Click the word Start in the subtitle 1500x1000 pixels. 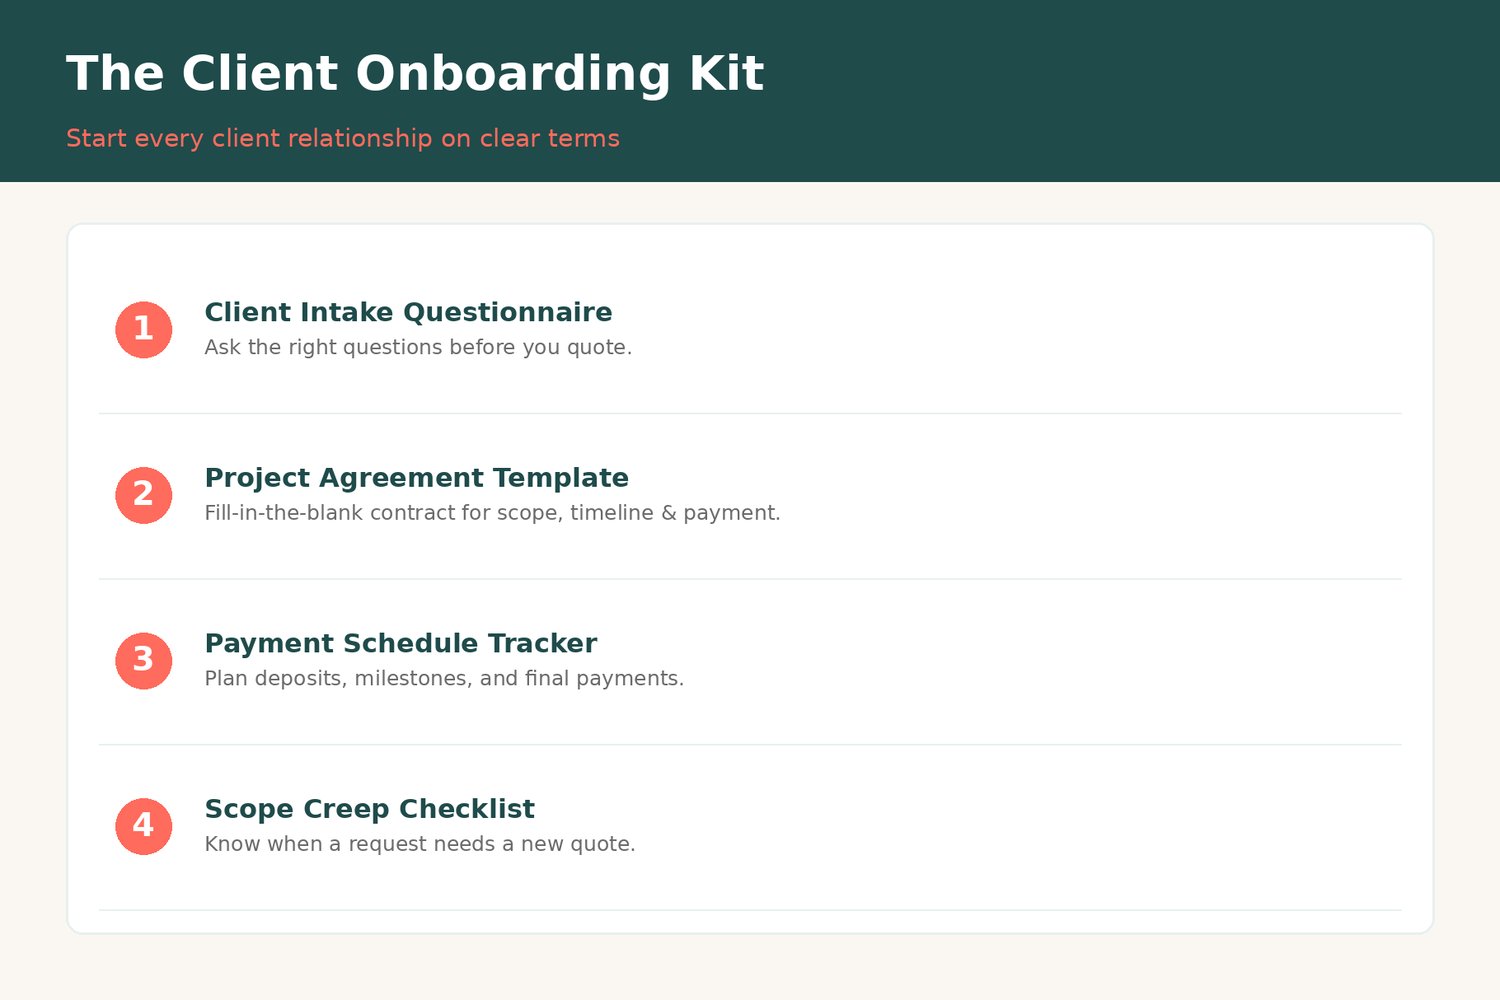click(97, 138)
